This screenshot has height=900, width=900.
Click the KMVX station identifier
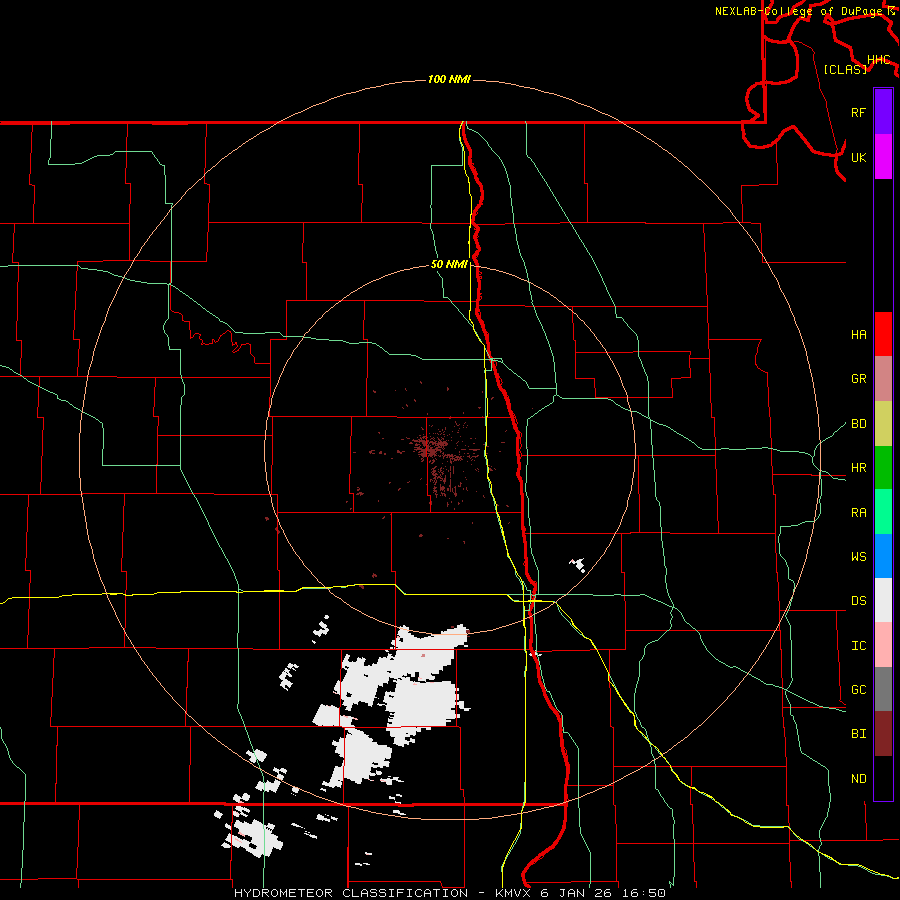(x=514, y=893)
